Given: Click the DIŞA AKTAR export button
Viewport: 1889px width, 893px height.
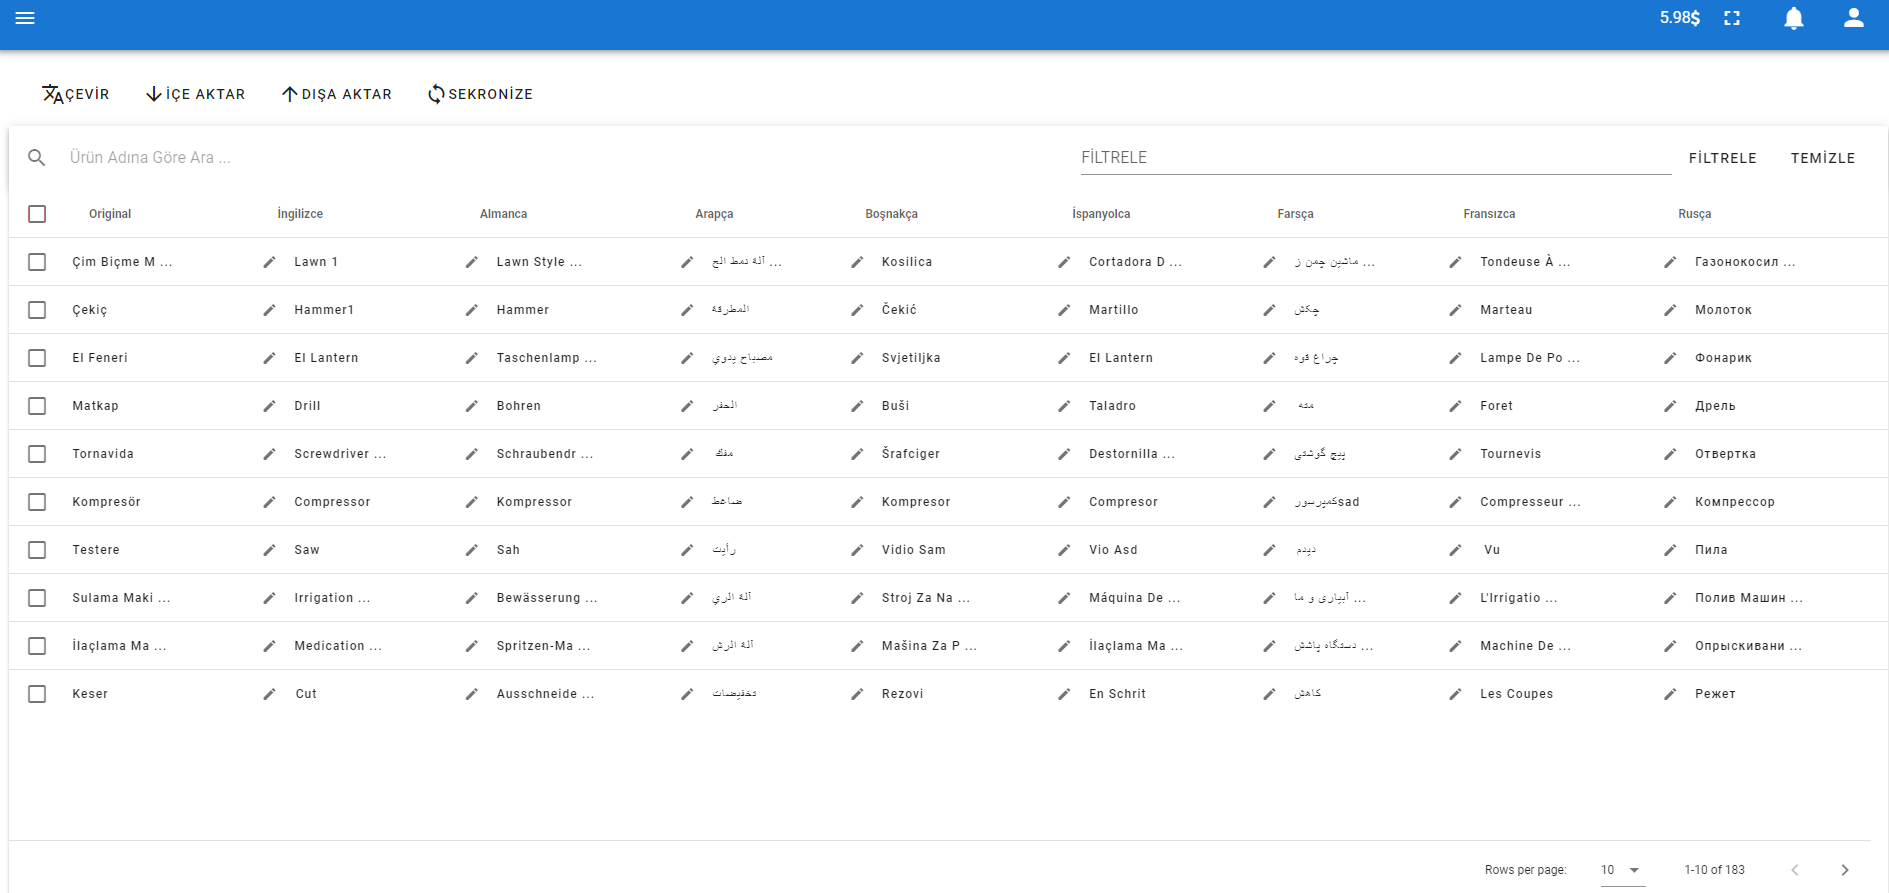Looking at the screenshot, I should tap(337, 94).
